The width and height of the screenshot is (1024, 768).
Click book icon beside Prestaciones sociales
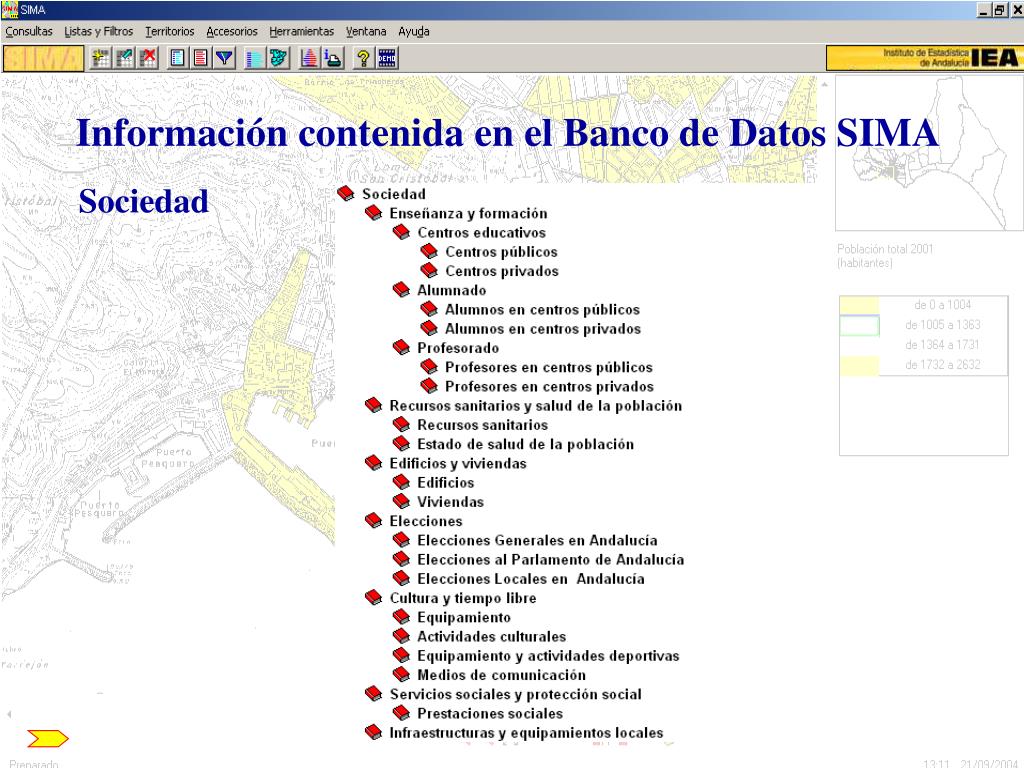(x=401, y=713)
